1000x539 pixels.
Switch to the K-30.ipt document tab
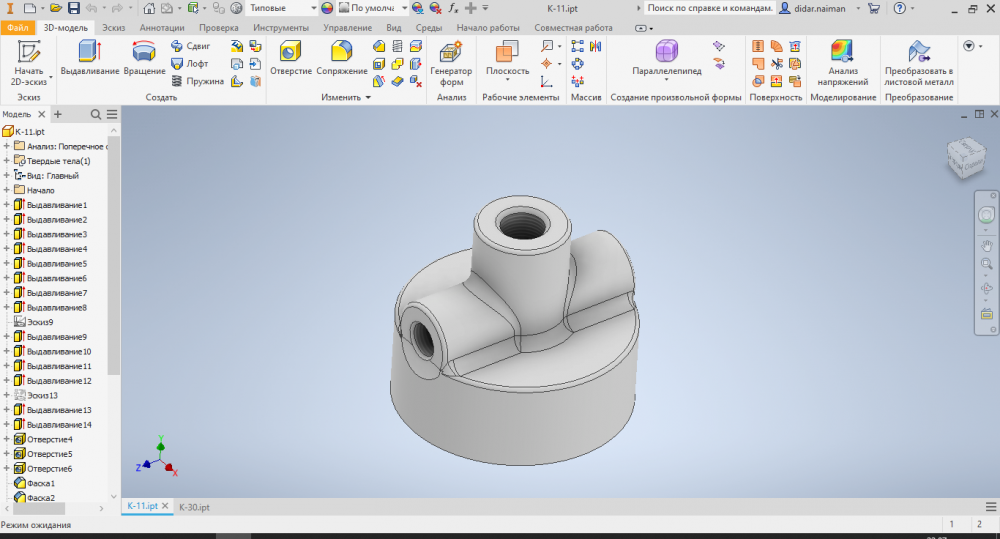point(194,507)
